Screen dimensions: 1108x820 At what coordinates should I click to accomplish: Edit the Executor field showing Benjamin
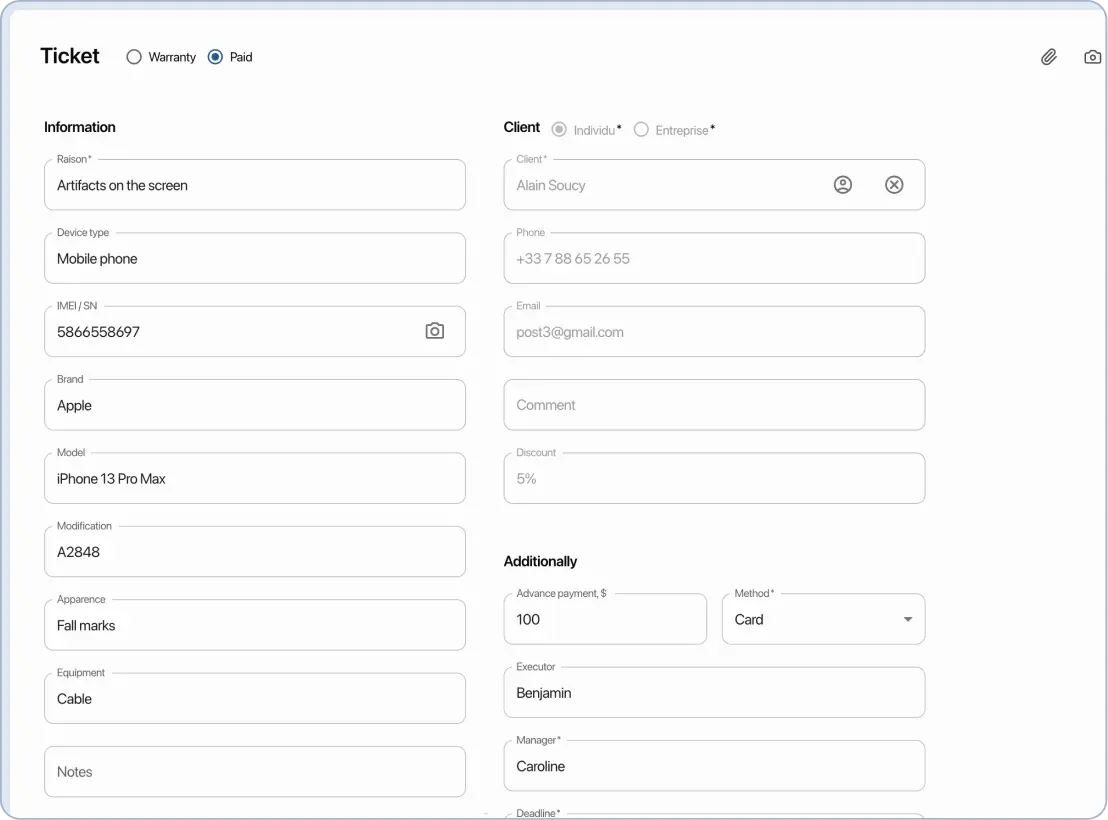pos(714,692)
